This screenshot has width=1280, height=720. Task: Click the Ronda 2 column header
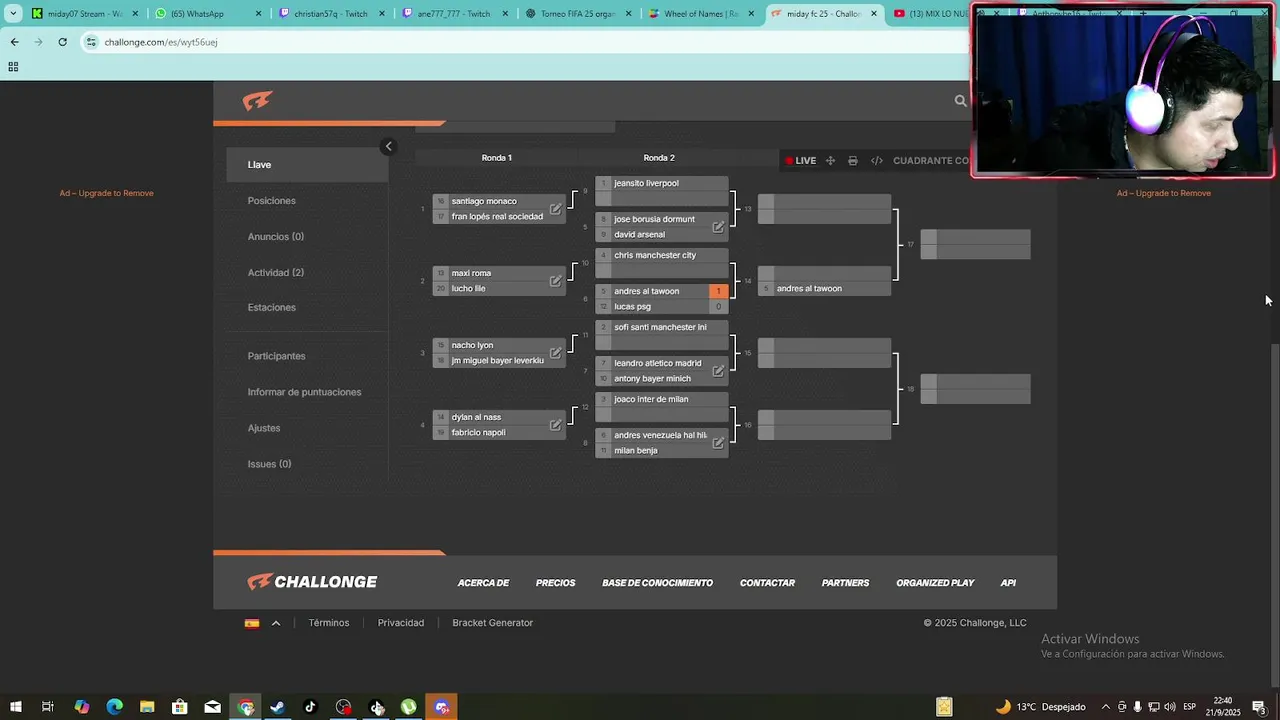point(659,158)
